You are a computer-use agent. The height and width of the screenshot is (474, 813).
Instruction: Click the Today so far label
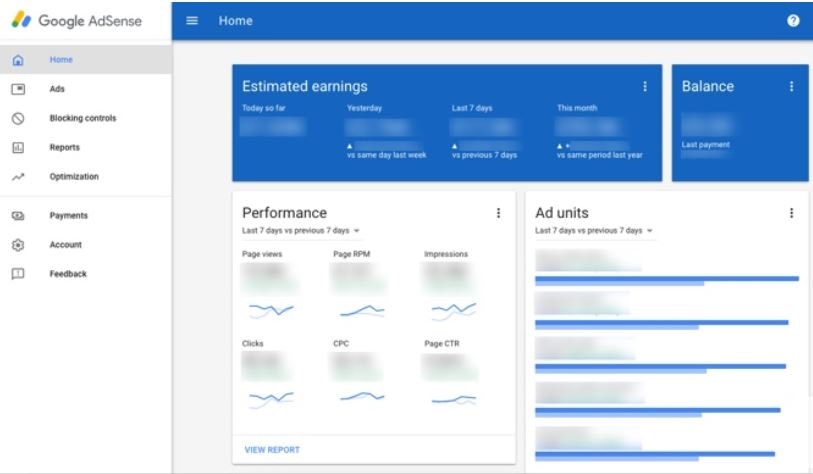coord(263,108)
